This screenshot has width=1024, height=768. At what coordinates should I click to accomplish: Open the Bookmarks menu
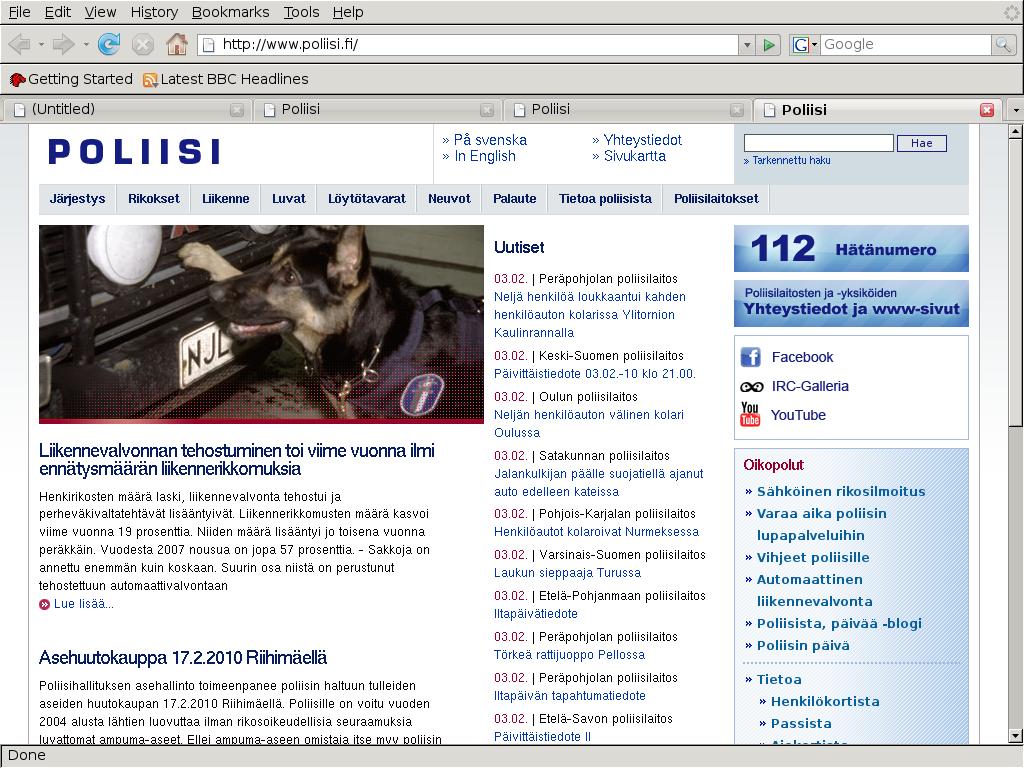[x=231, y=12]
